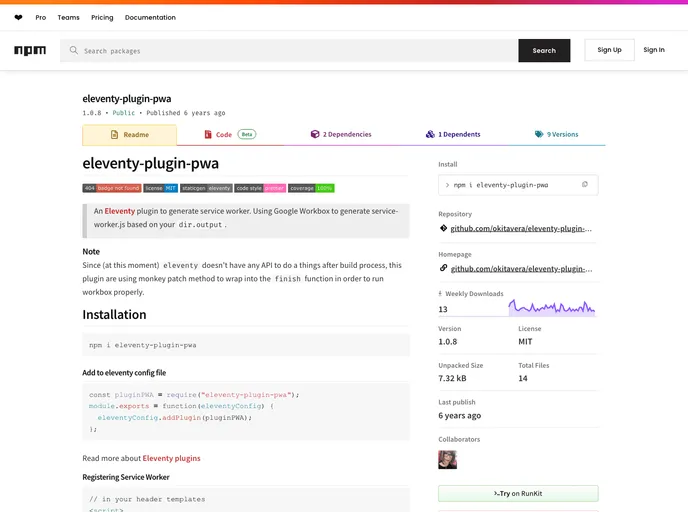
Task: Click the coverage 100% badge
Action: 312,188
